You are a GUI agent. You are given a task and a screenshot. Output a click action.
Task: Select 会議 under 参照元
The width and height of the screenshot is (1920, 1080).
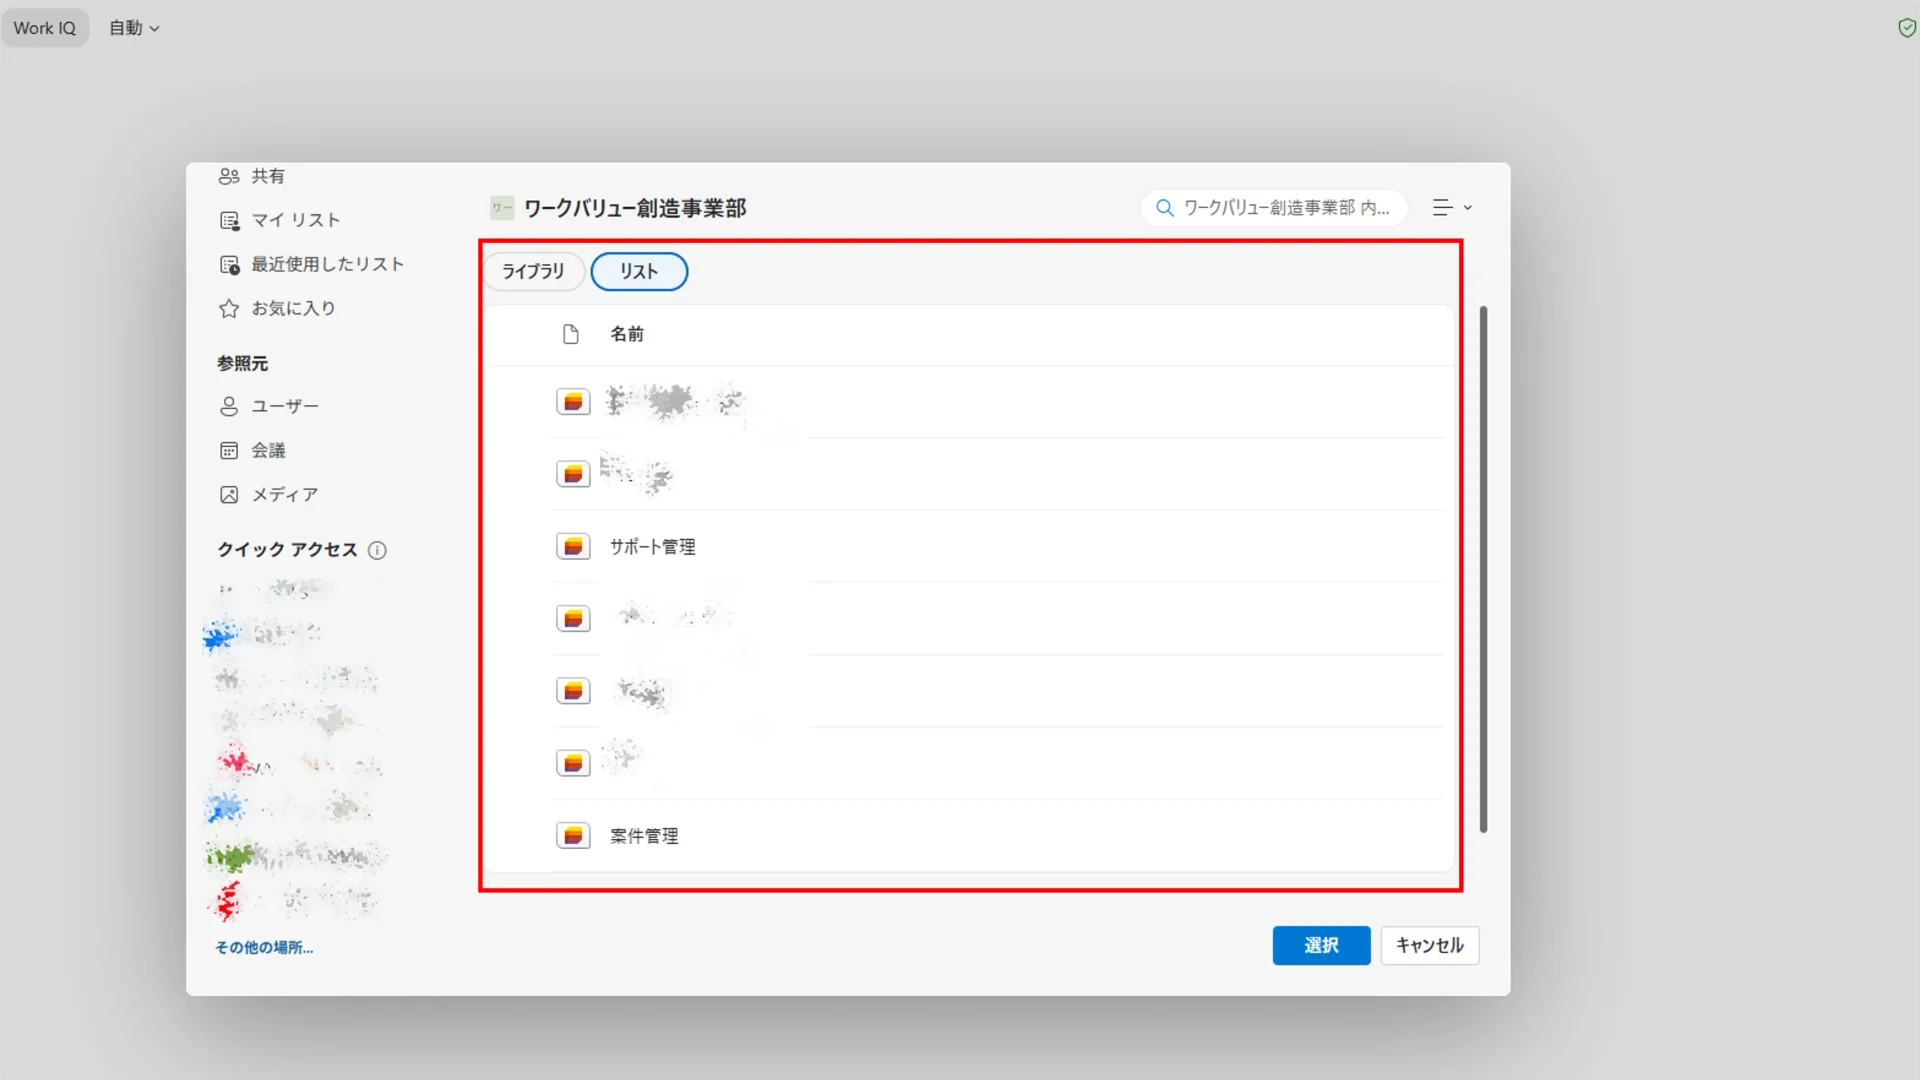(252, 450)
